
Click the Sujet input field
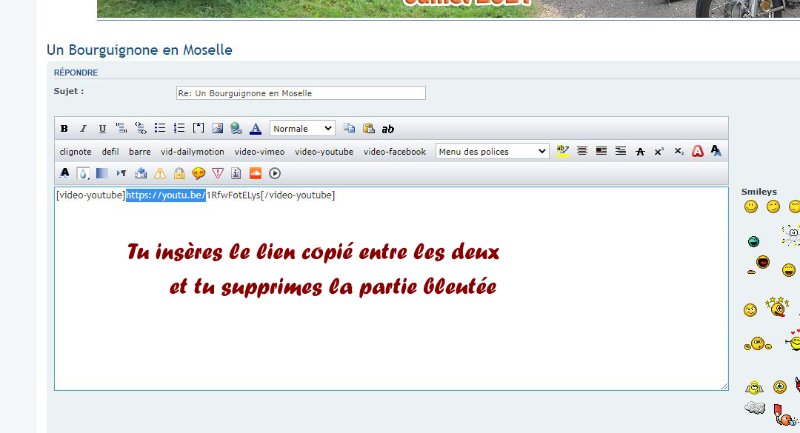pyautogui.click(x=300, y=93)
